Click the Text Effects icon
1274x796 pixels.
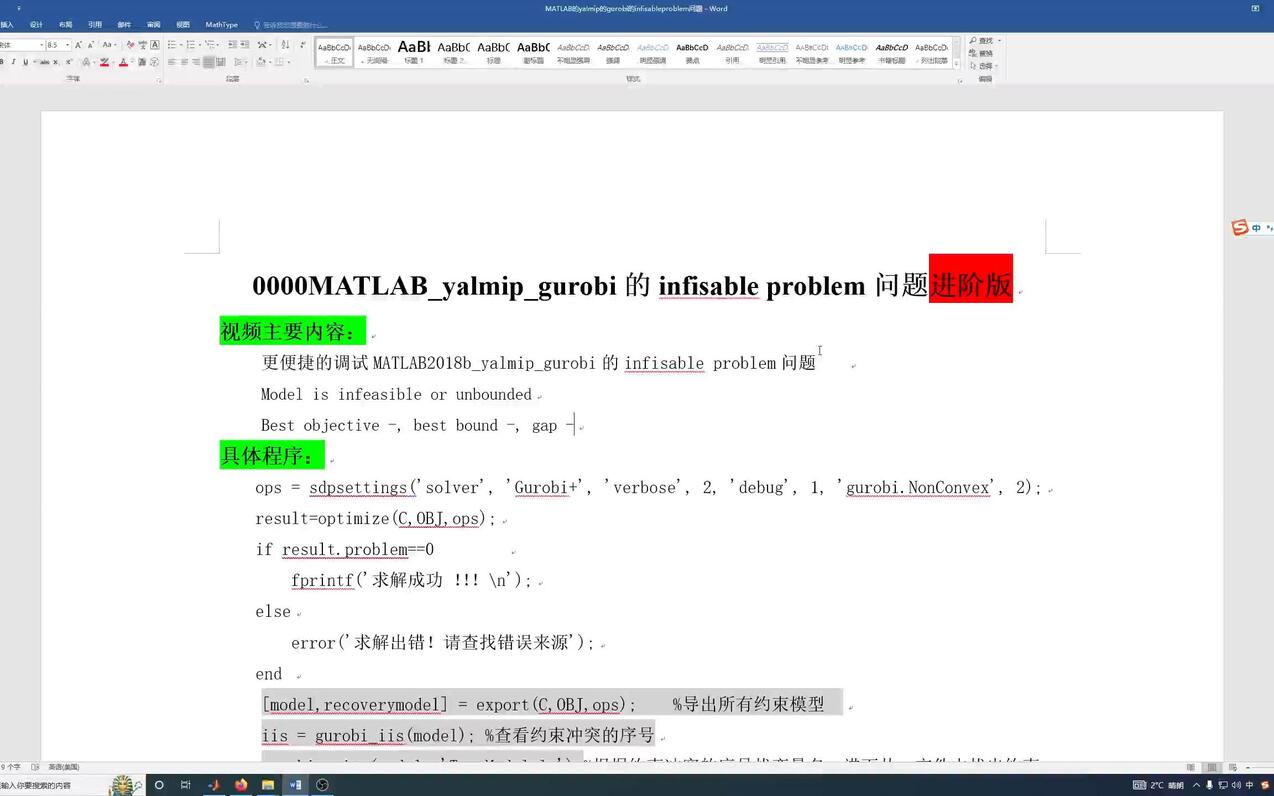[87, 62]
